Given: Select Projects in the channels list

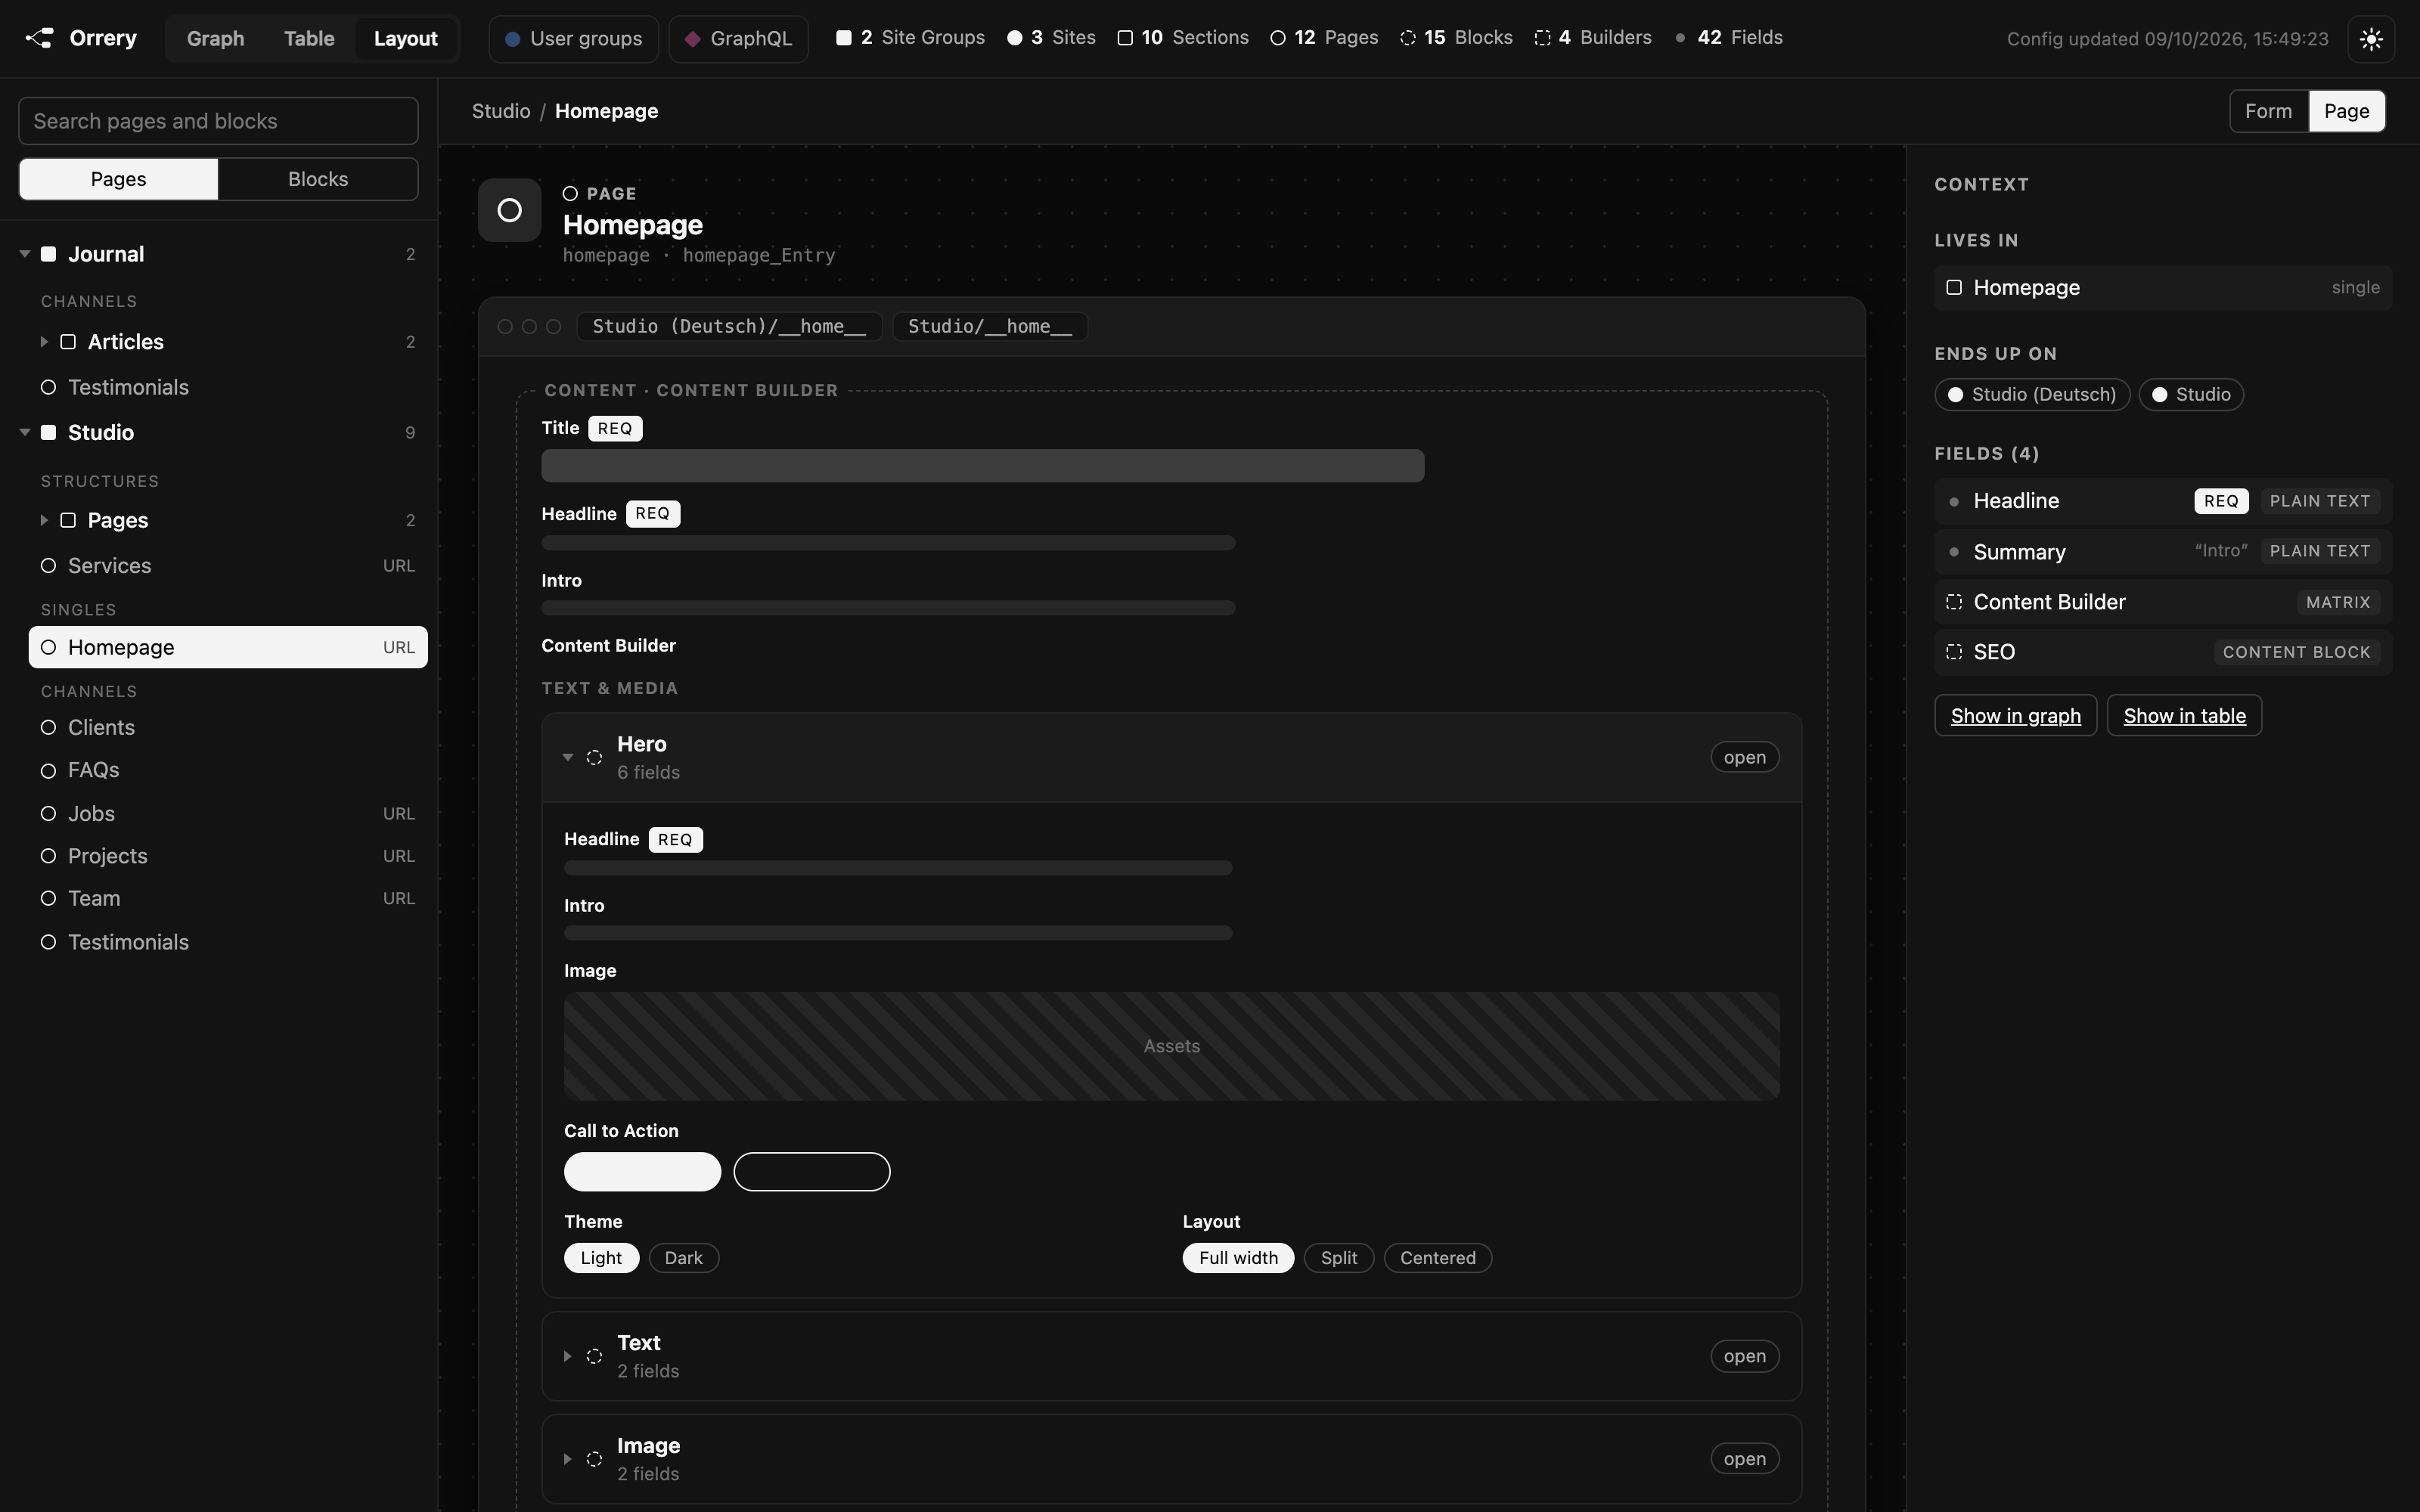Looking at the screenshot, I should (x=228, y=856).
